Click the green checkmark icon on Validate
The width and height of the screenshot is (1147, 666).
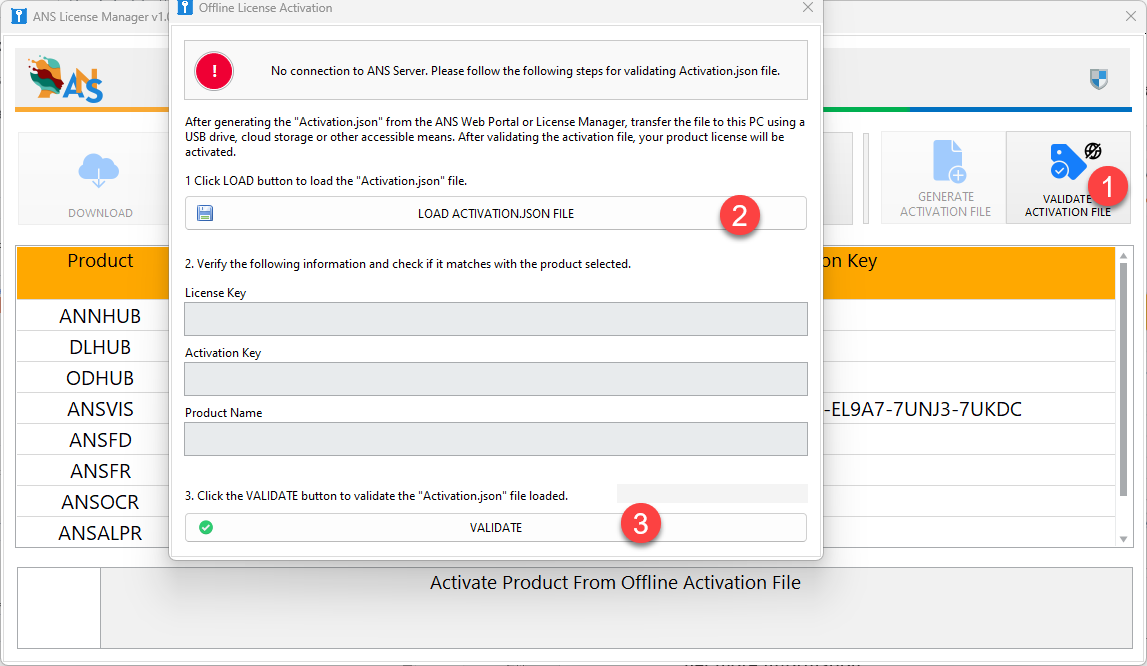click(206, 527)
